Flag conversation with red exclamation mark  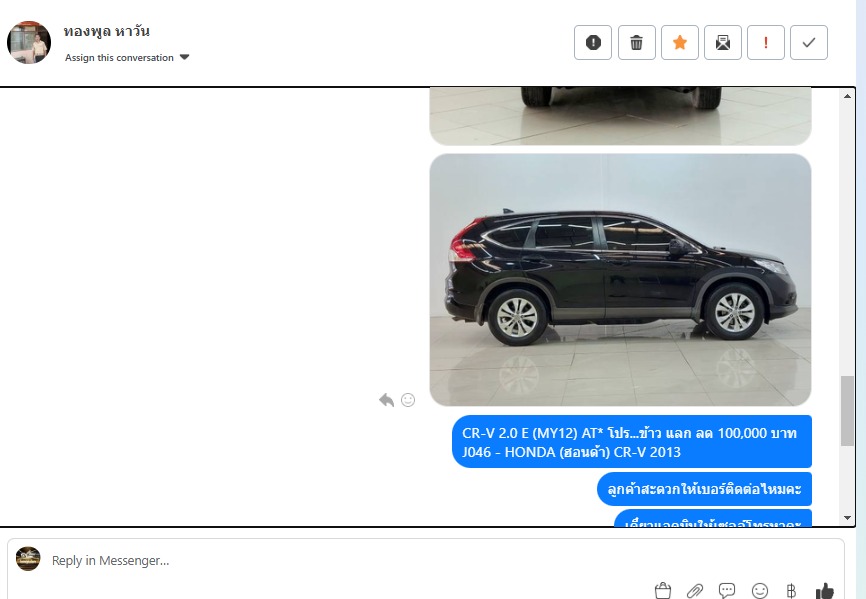point(765,43)
